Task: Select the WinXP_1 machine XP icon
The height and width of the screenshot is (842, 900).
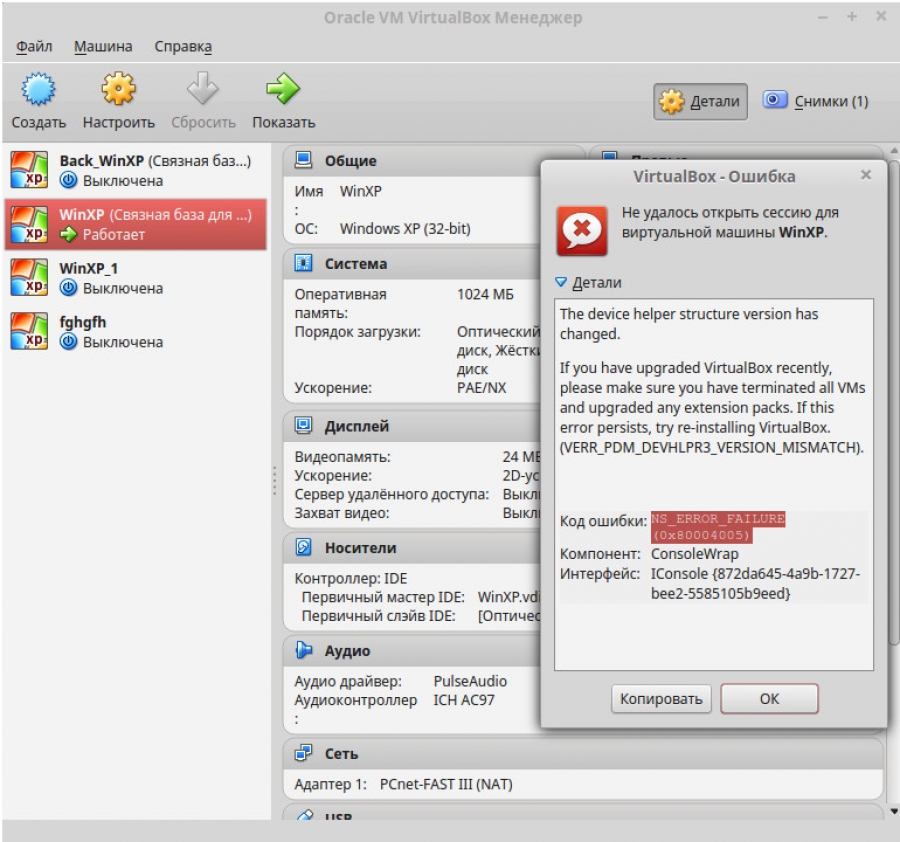Action: point(29,277)
